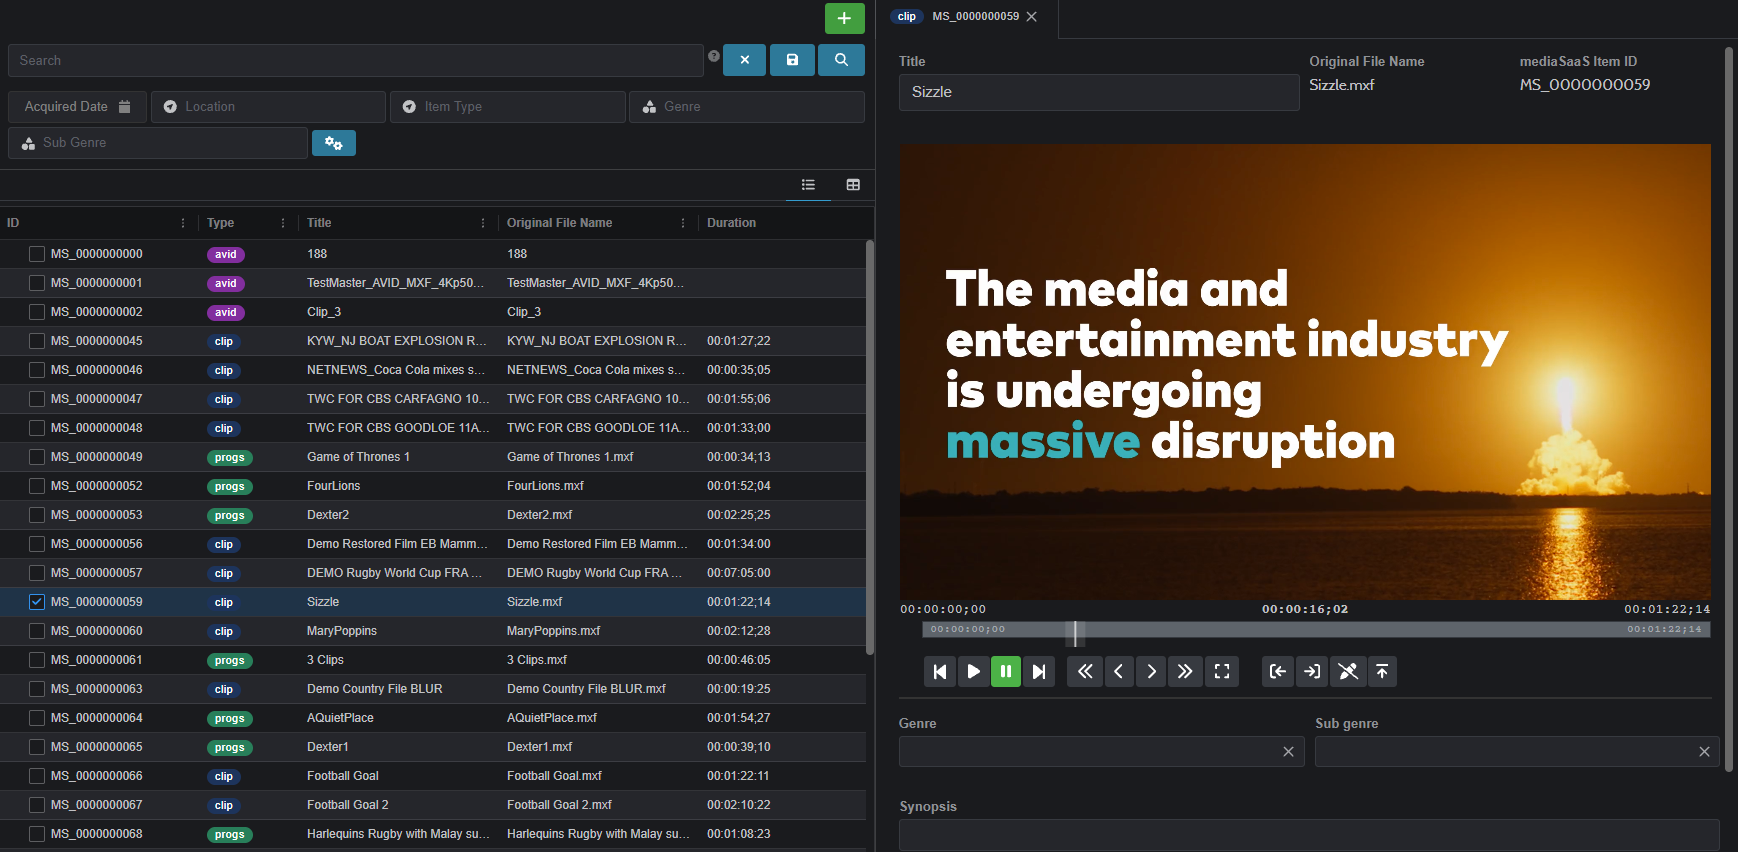1738x852 pixels.
Task: Open the Sub Genre filter dropdown
Action: pyautogui.click(x=158, y=143)
